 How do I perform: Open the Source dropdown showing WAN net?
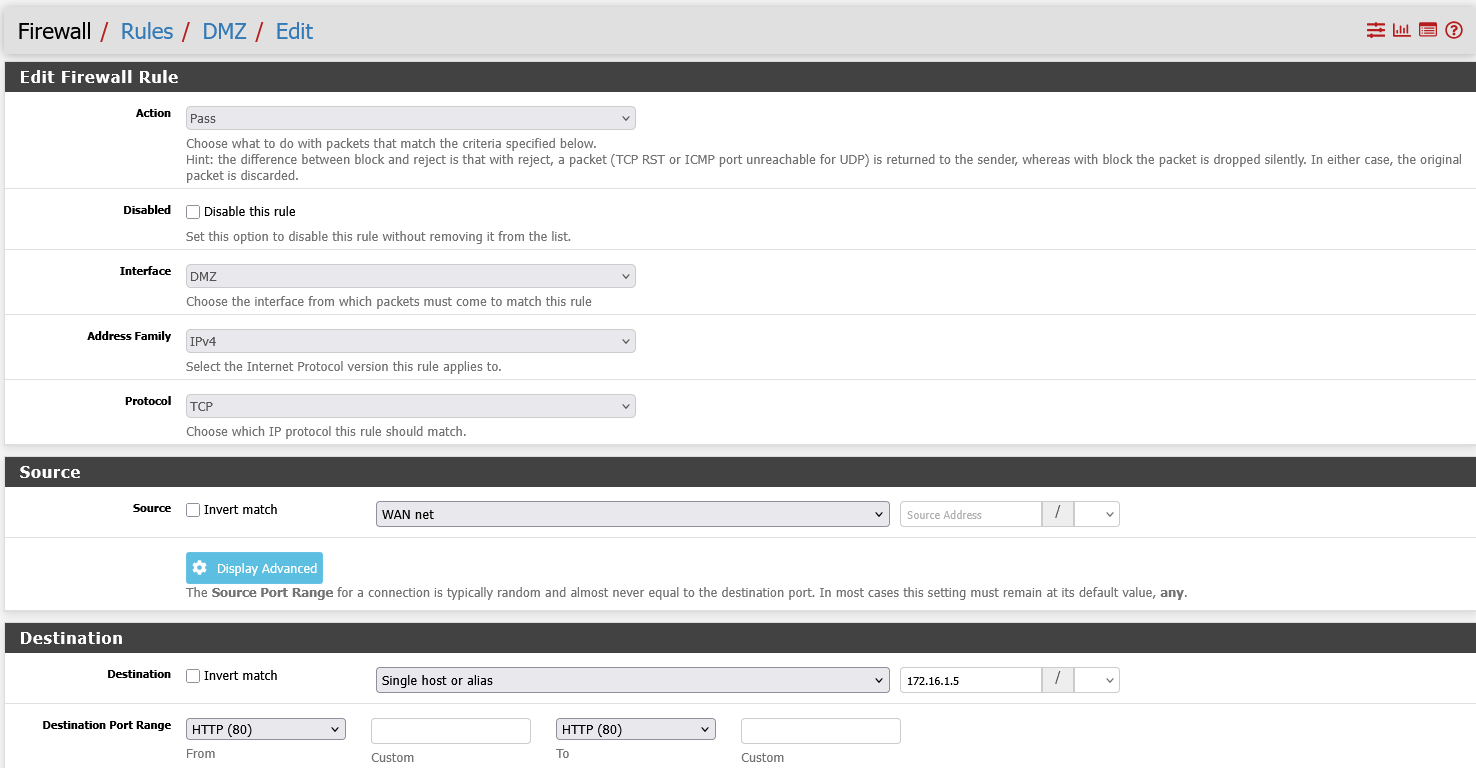(x=632, y=513)
